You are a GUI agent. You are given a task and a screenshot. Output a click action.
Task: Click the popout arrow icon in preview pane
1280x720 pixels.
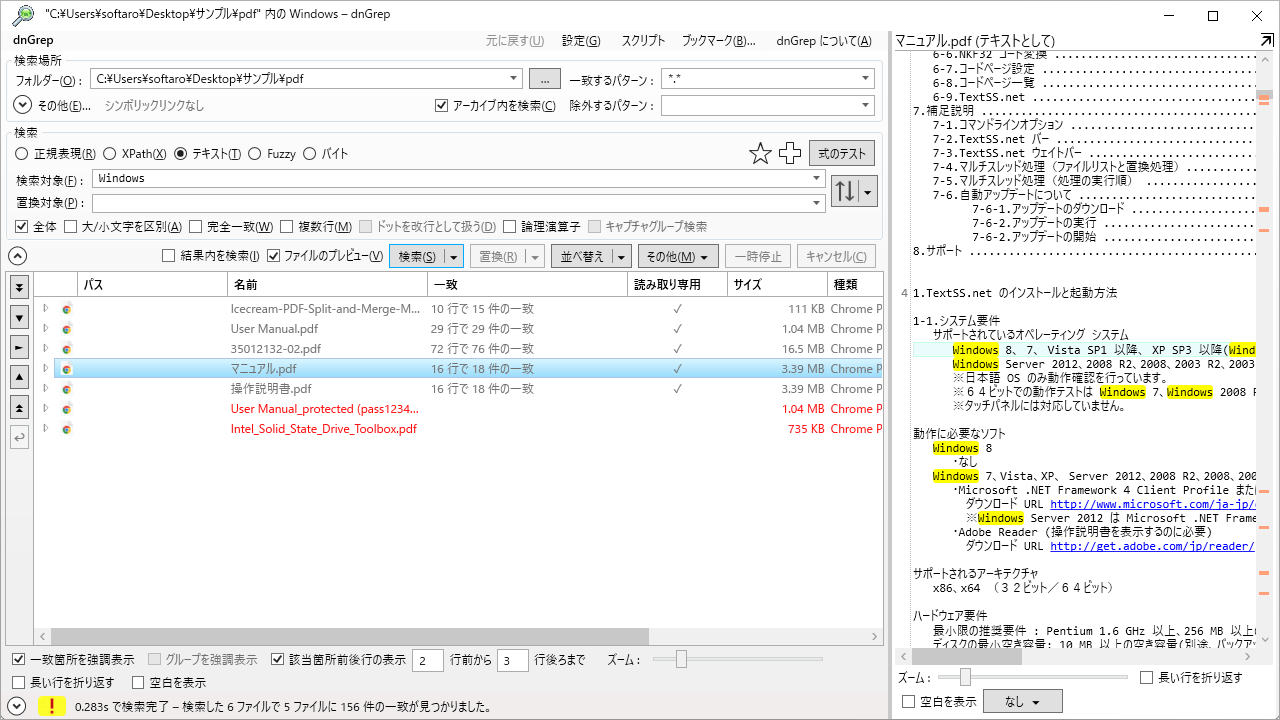point(1267,40)
